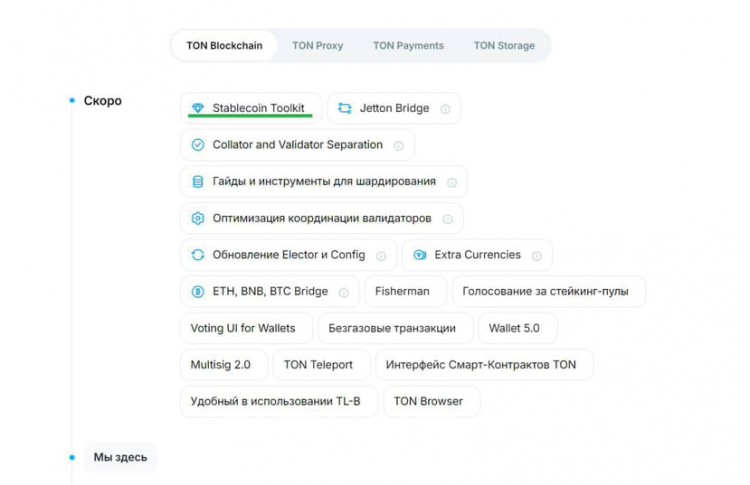Open the TON Browser item
This screenshot has height=485, width=750.
coord(431,401)
